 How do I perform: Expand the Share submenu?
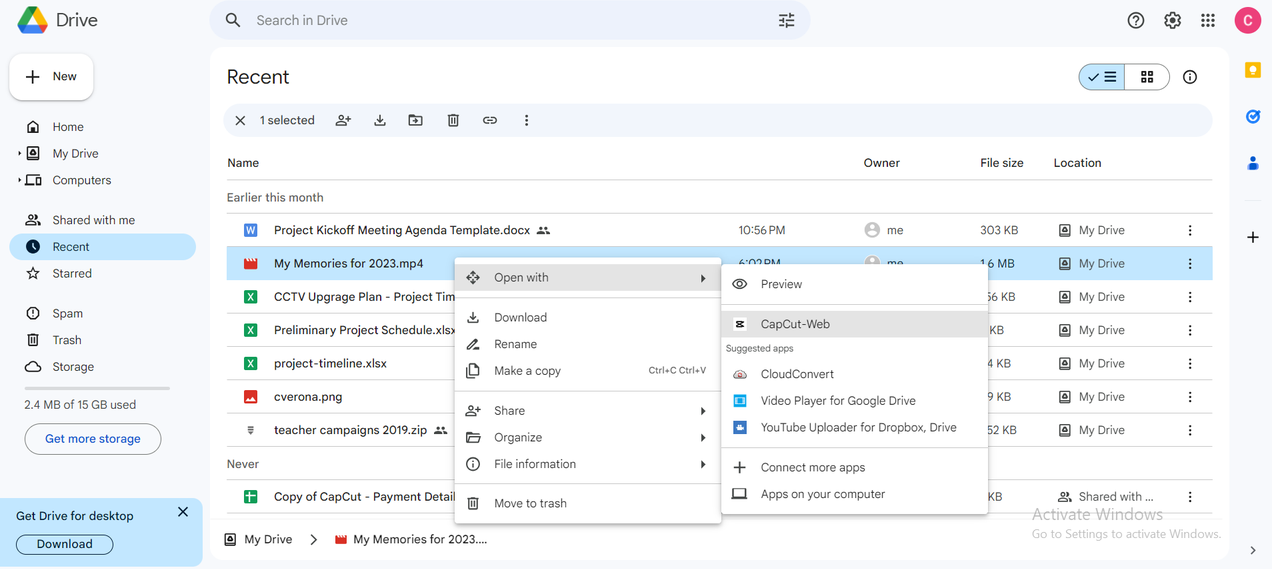pyautogui.click(x=588, y=411)
